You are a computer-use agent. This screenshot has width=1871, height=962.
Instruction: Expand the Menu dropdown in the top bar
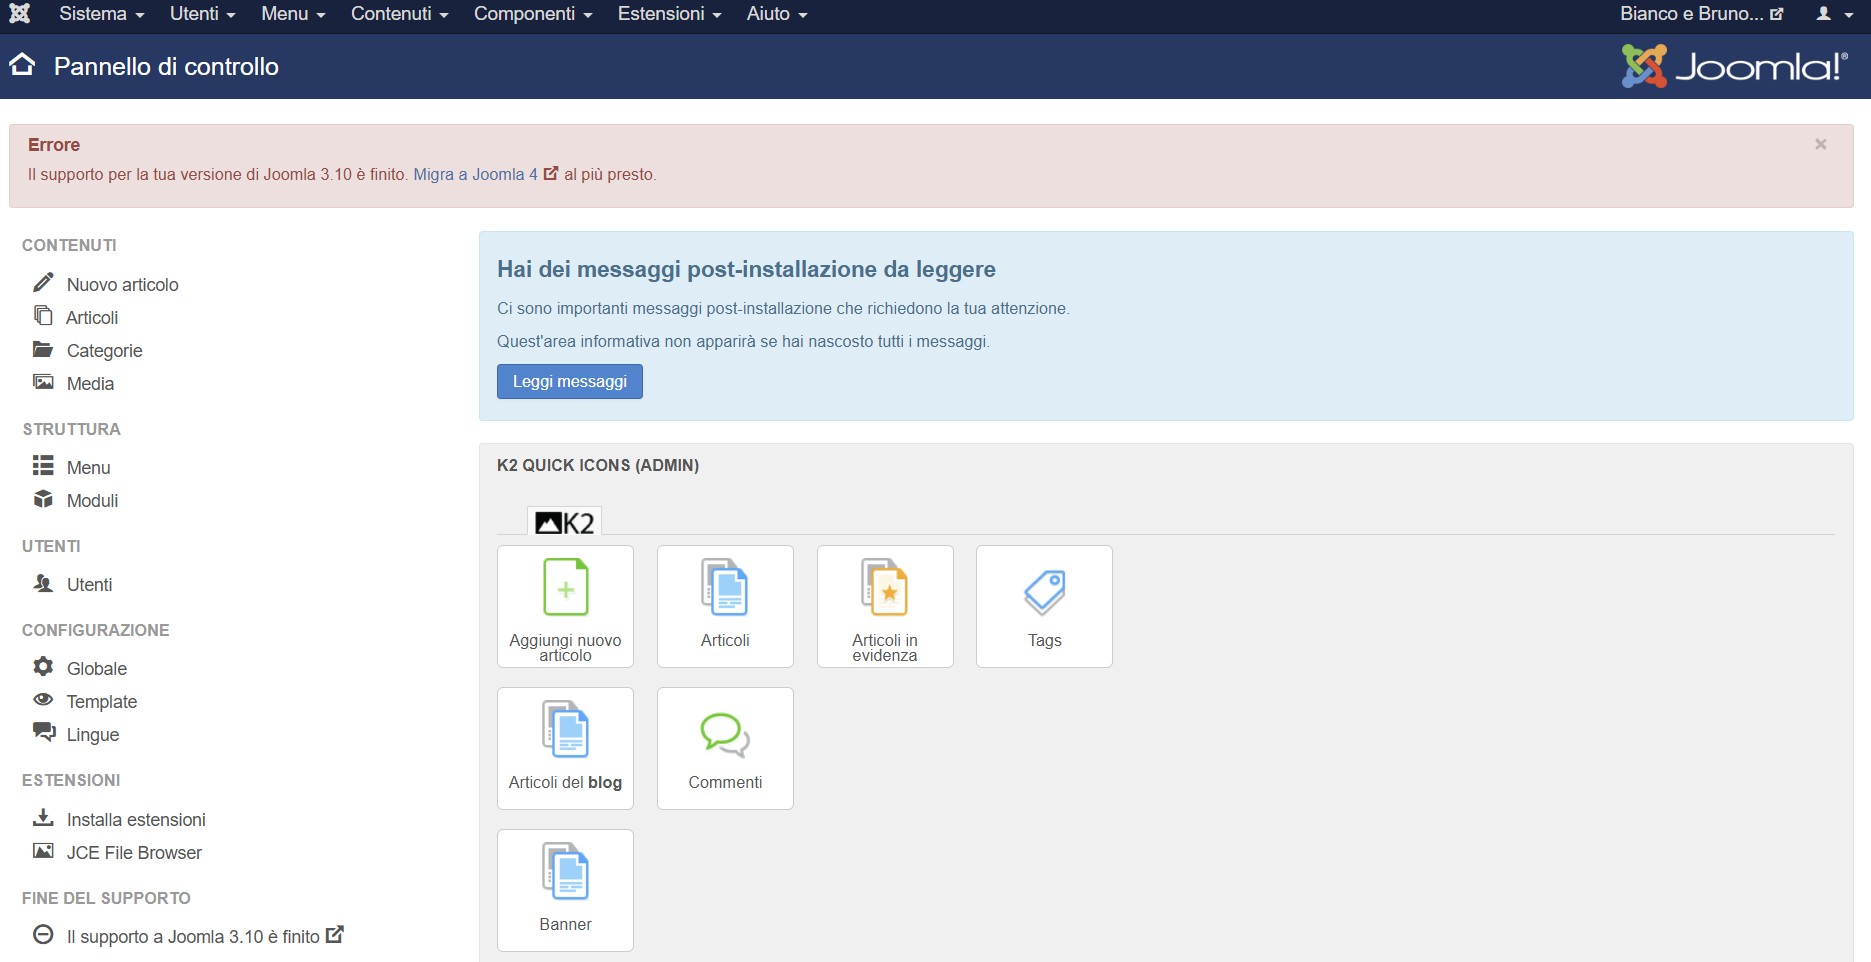coord(294,14)
